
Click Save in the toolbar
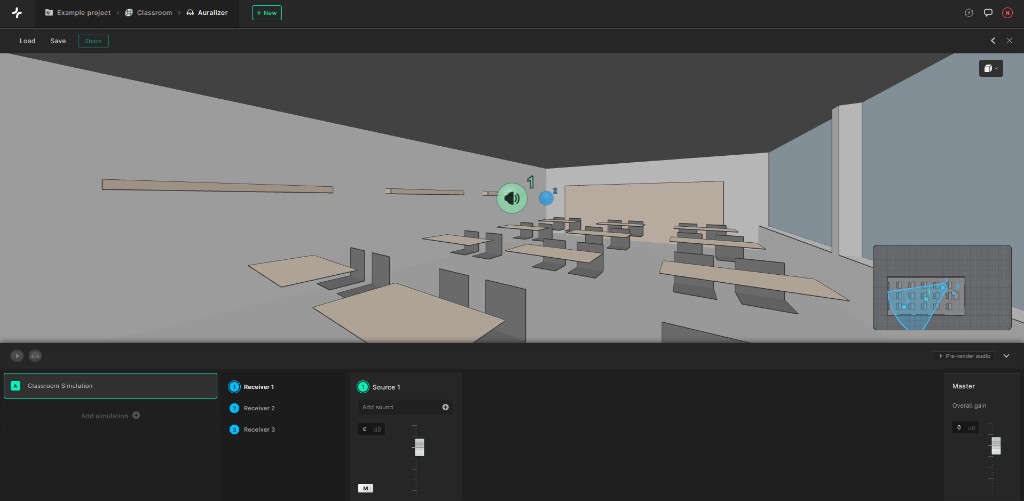click(58, 40)
